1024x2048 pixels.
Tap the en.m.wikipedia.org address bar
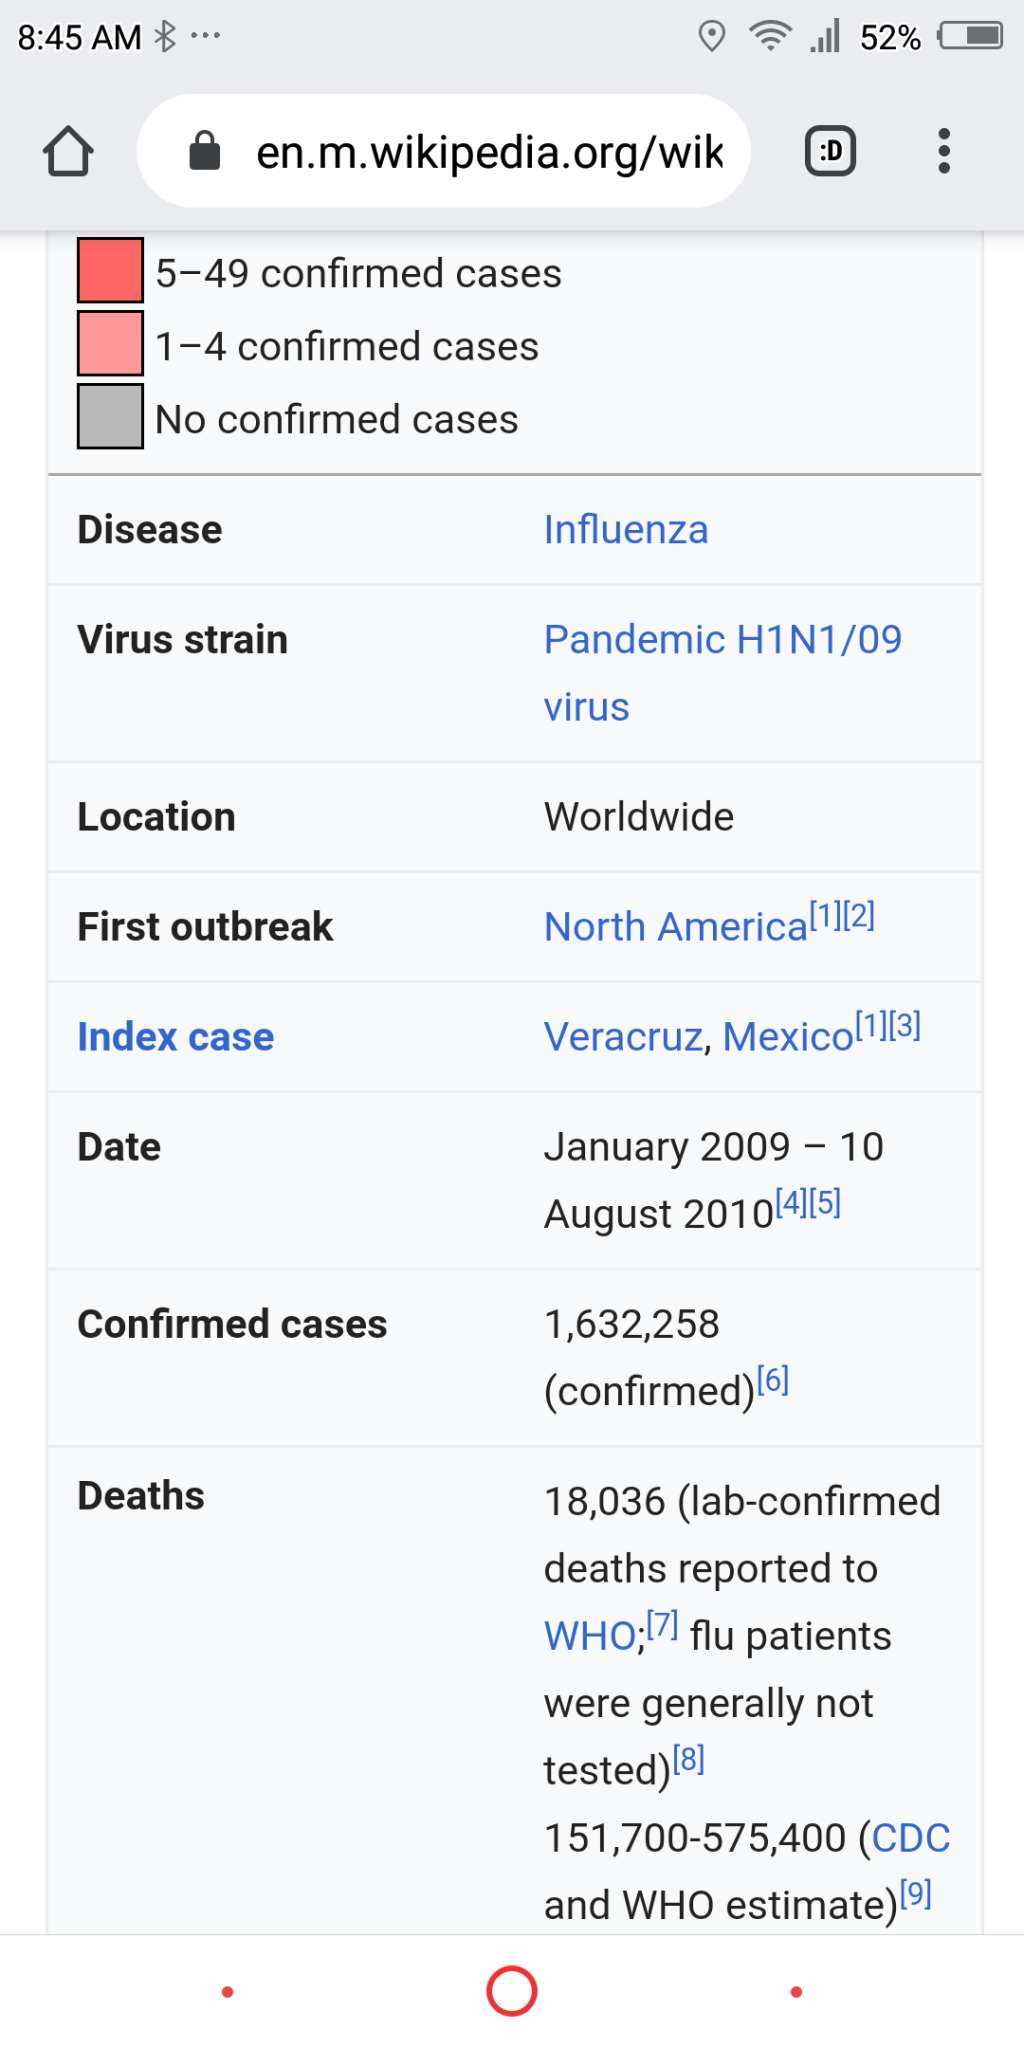pos(488,152)
